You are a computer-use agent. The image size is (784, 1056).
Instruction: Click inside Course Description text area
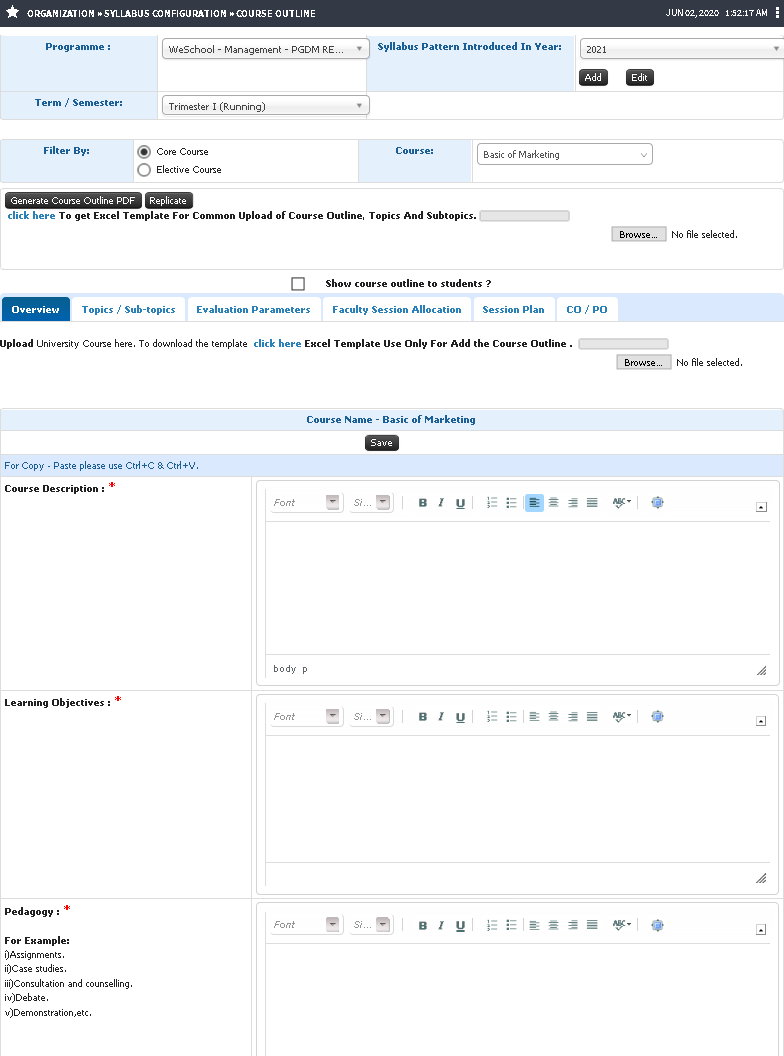pos(517,588)
